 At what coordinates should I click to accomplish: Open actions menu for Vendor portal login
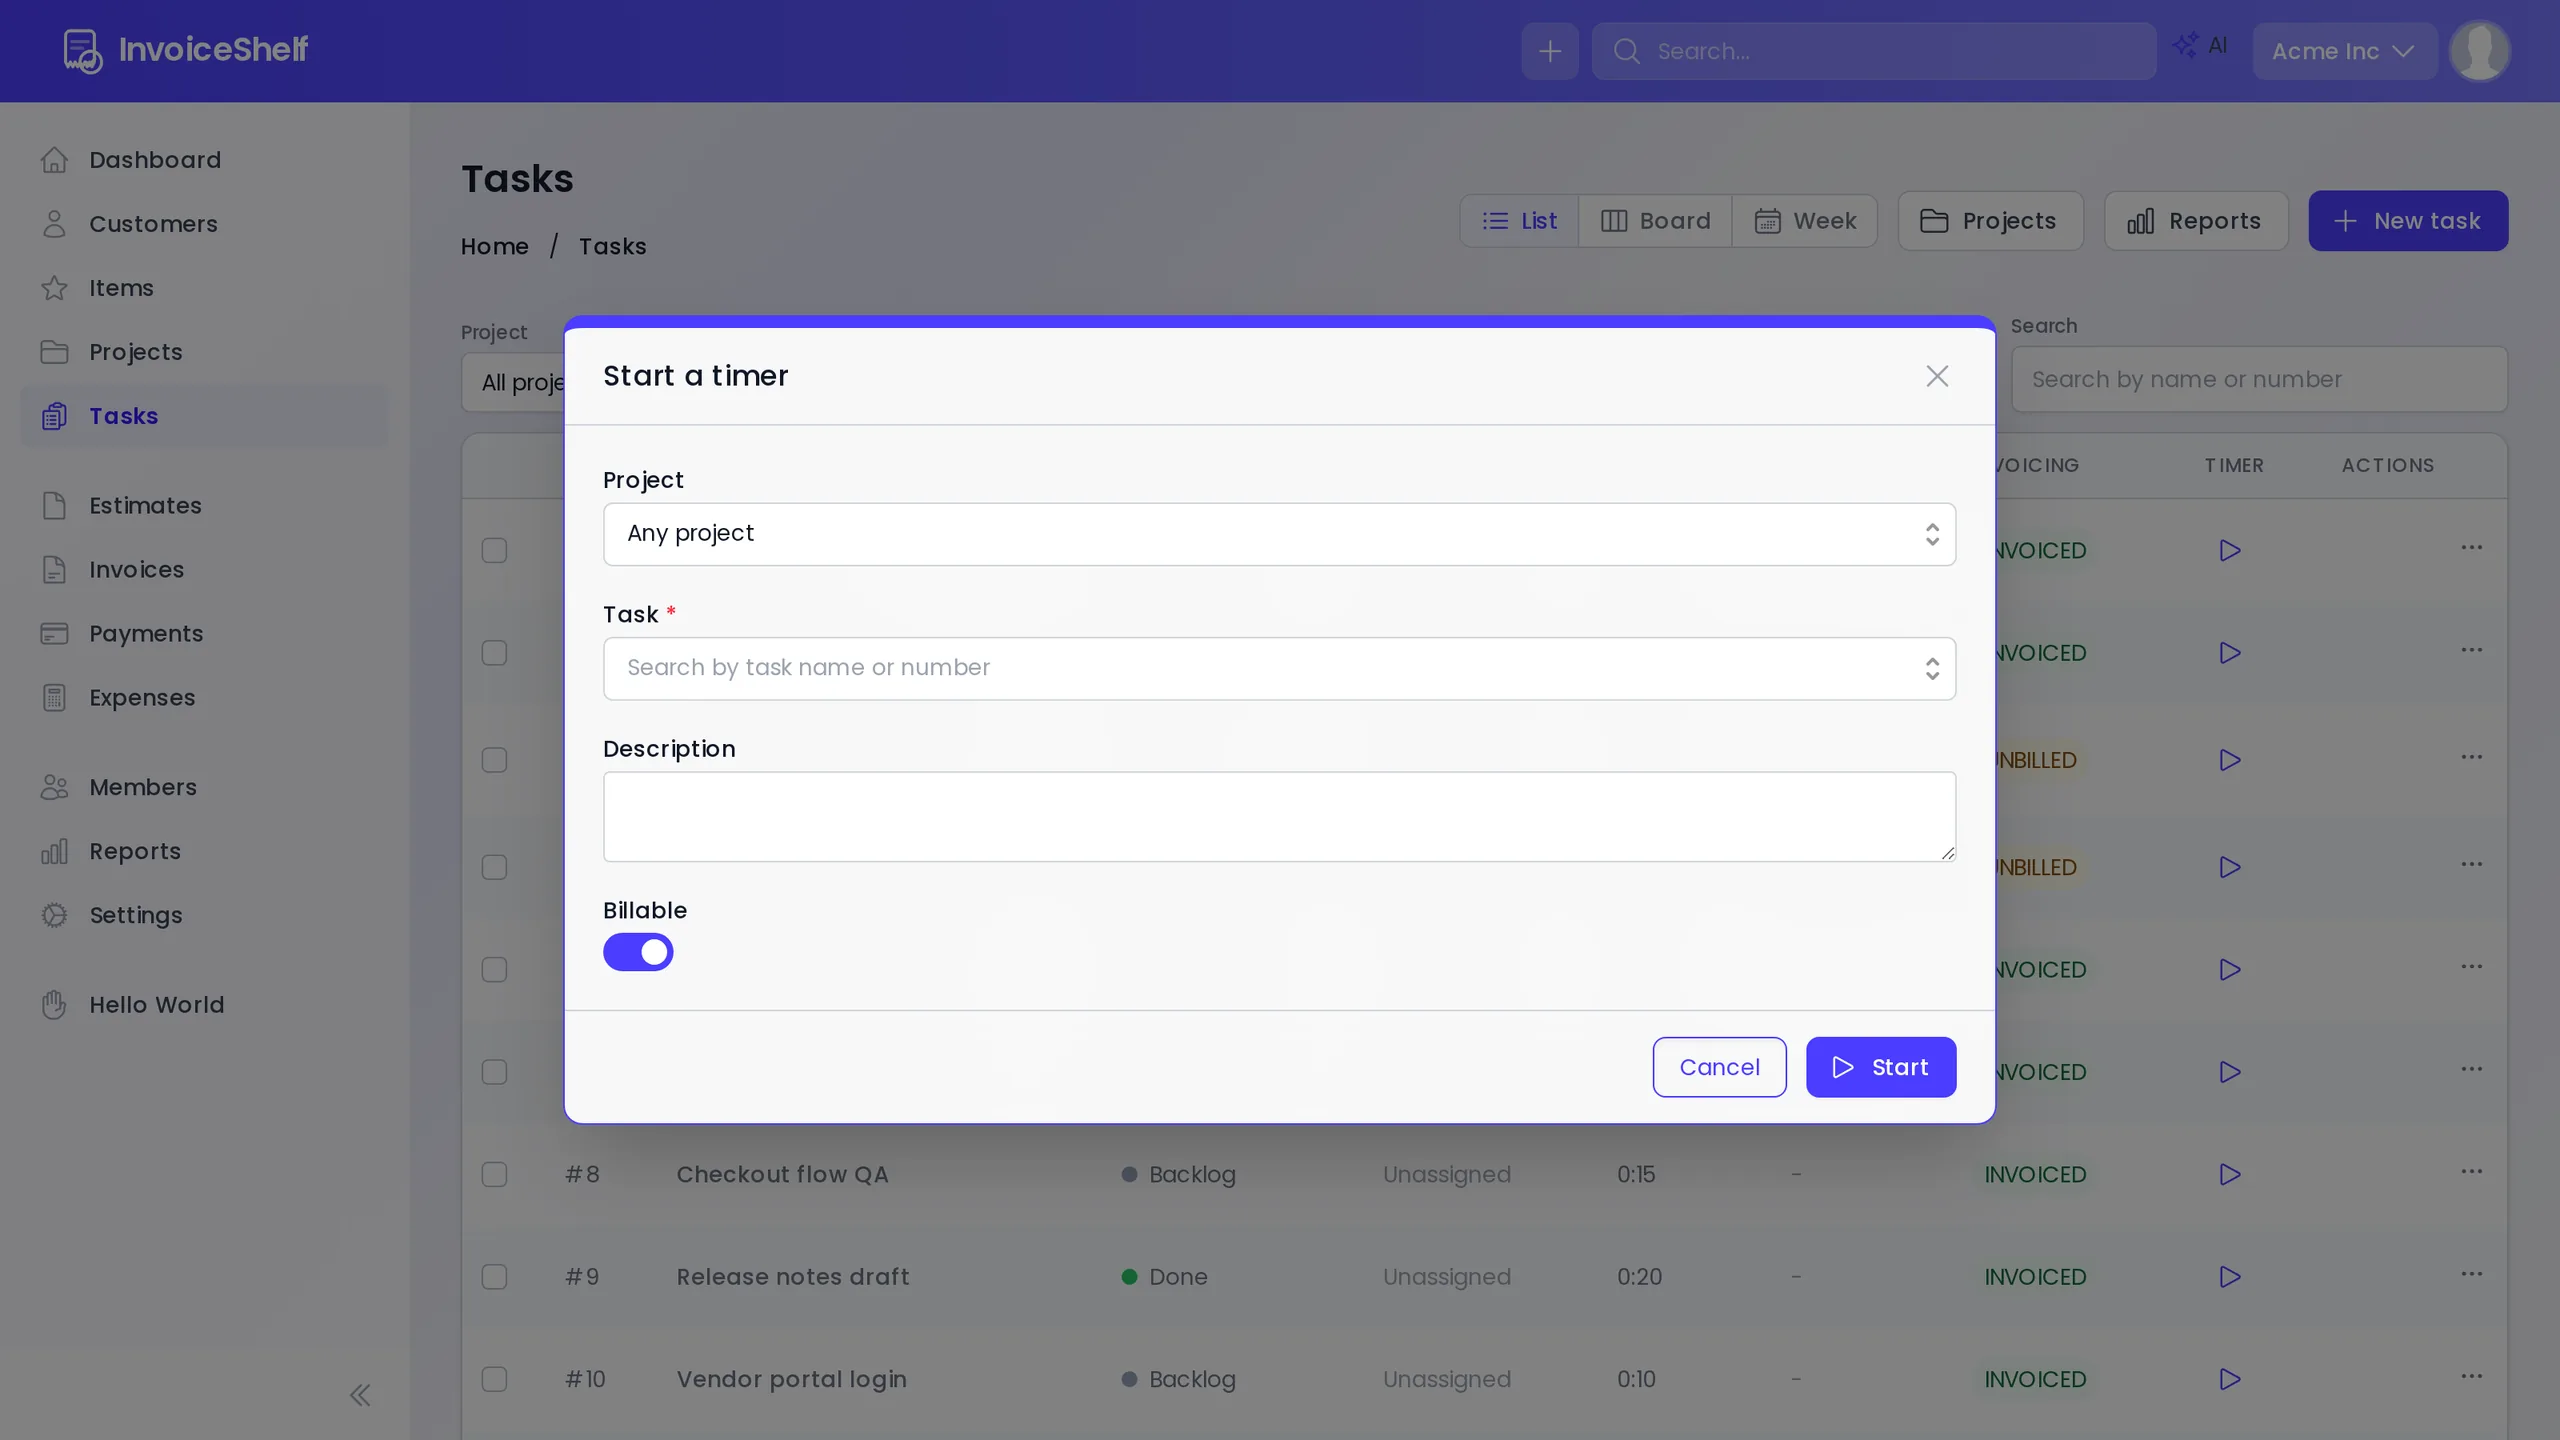coord(2472,1377)
